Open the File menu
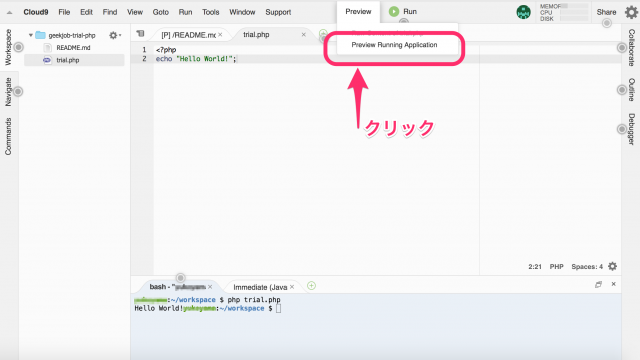The height and width of the screenshot is (360, 640). point(64,12)
